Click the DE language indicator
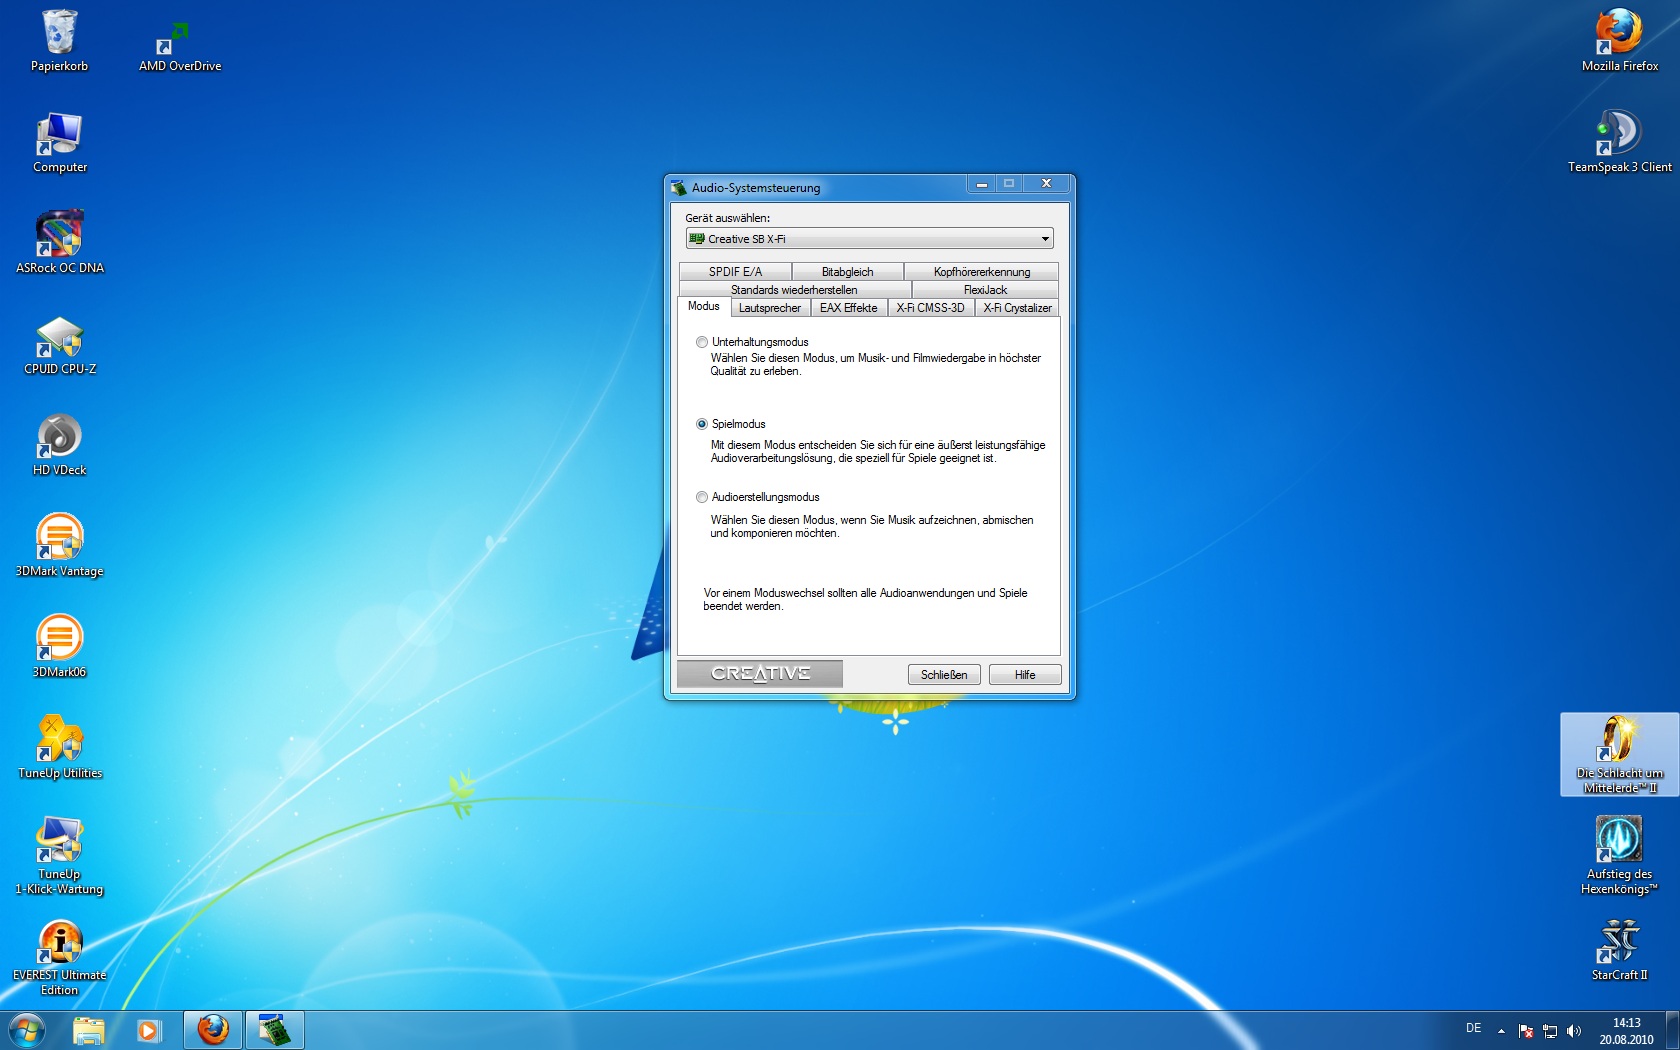The image size is (1680, 1050). click(x=1473, y=1028)
